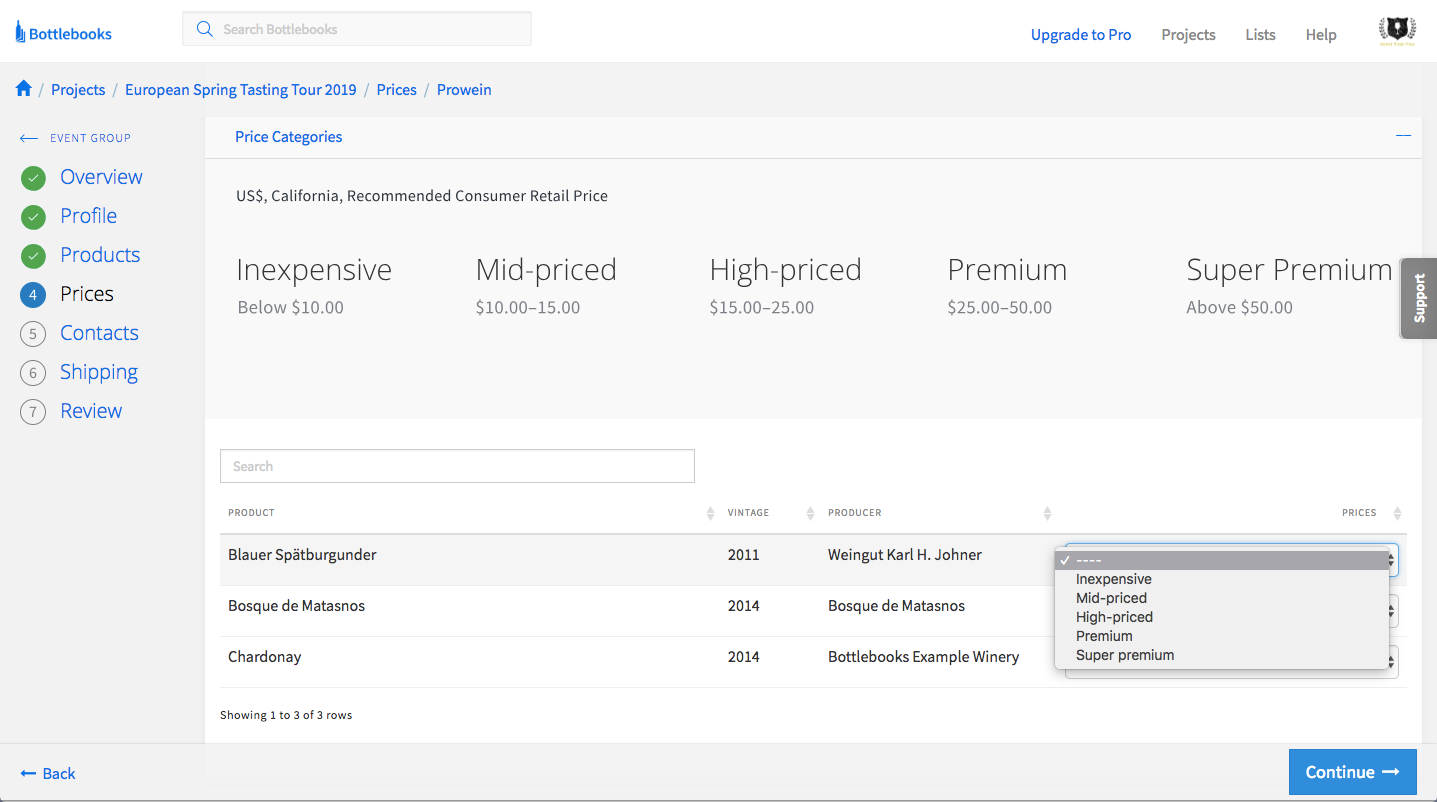Click the Price Categories panel title

pos(288,136)
